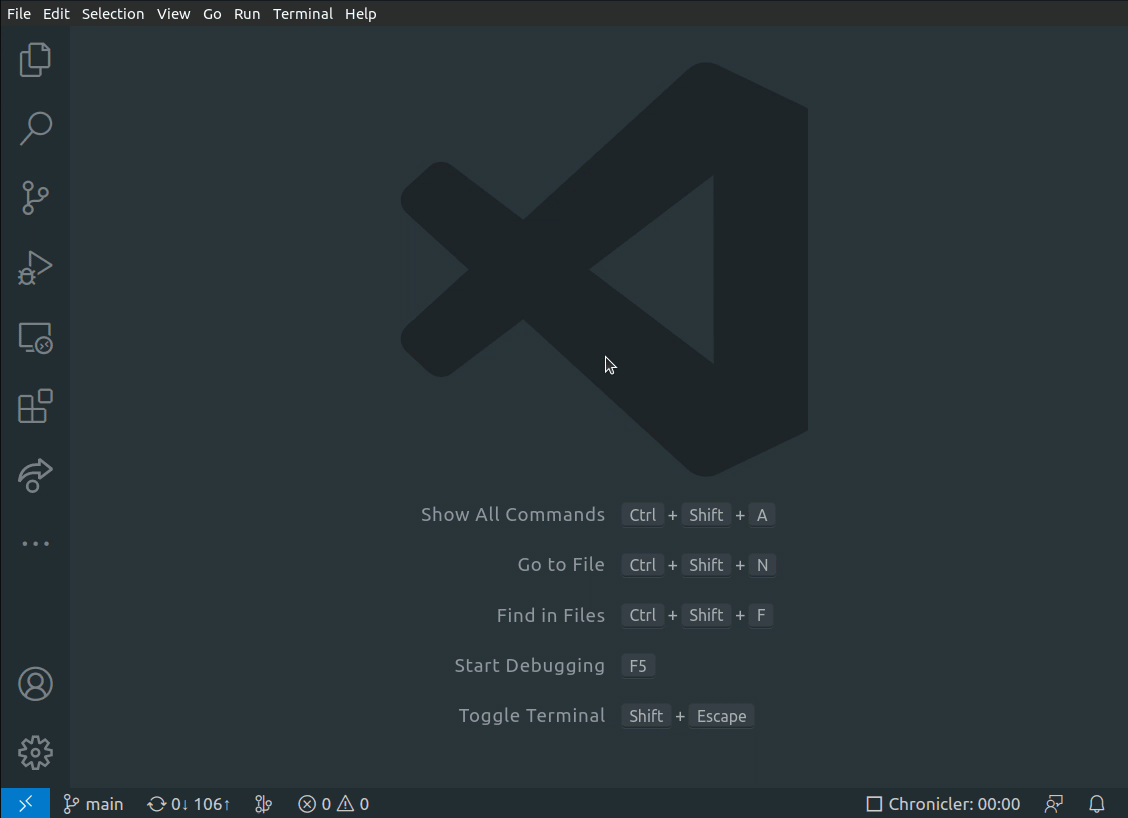
Task: Start recording with Chronicler: 00:00
Action: click(x=943, y=804)
